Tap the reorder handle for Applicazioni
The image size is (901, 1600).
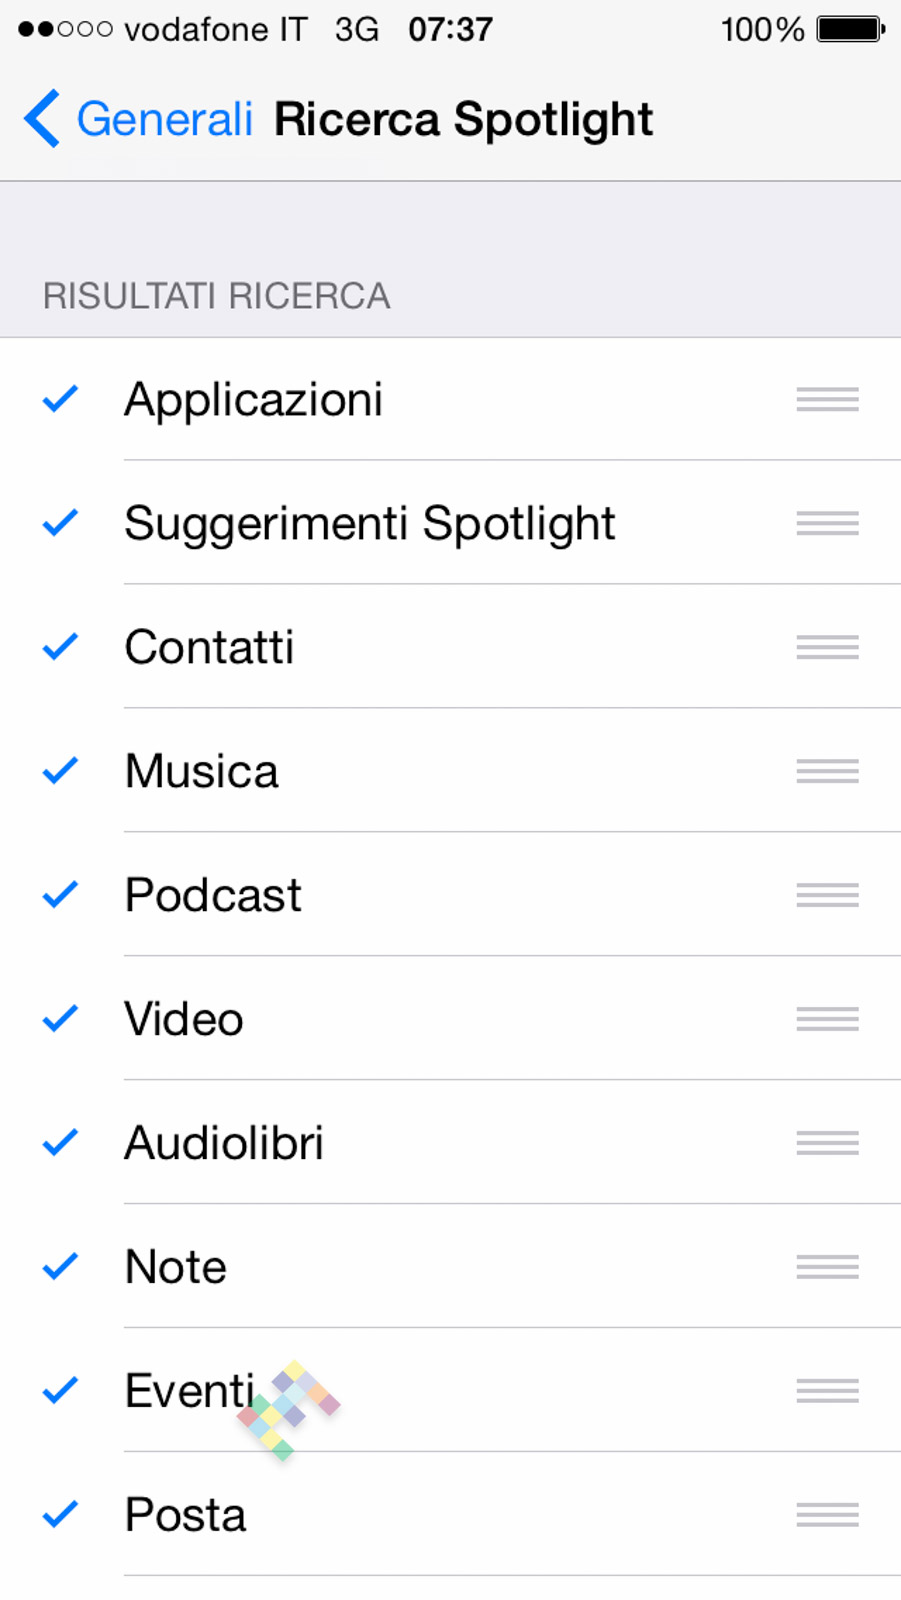(827, 399)
